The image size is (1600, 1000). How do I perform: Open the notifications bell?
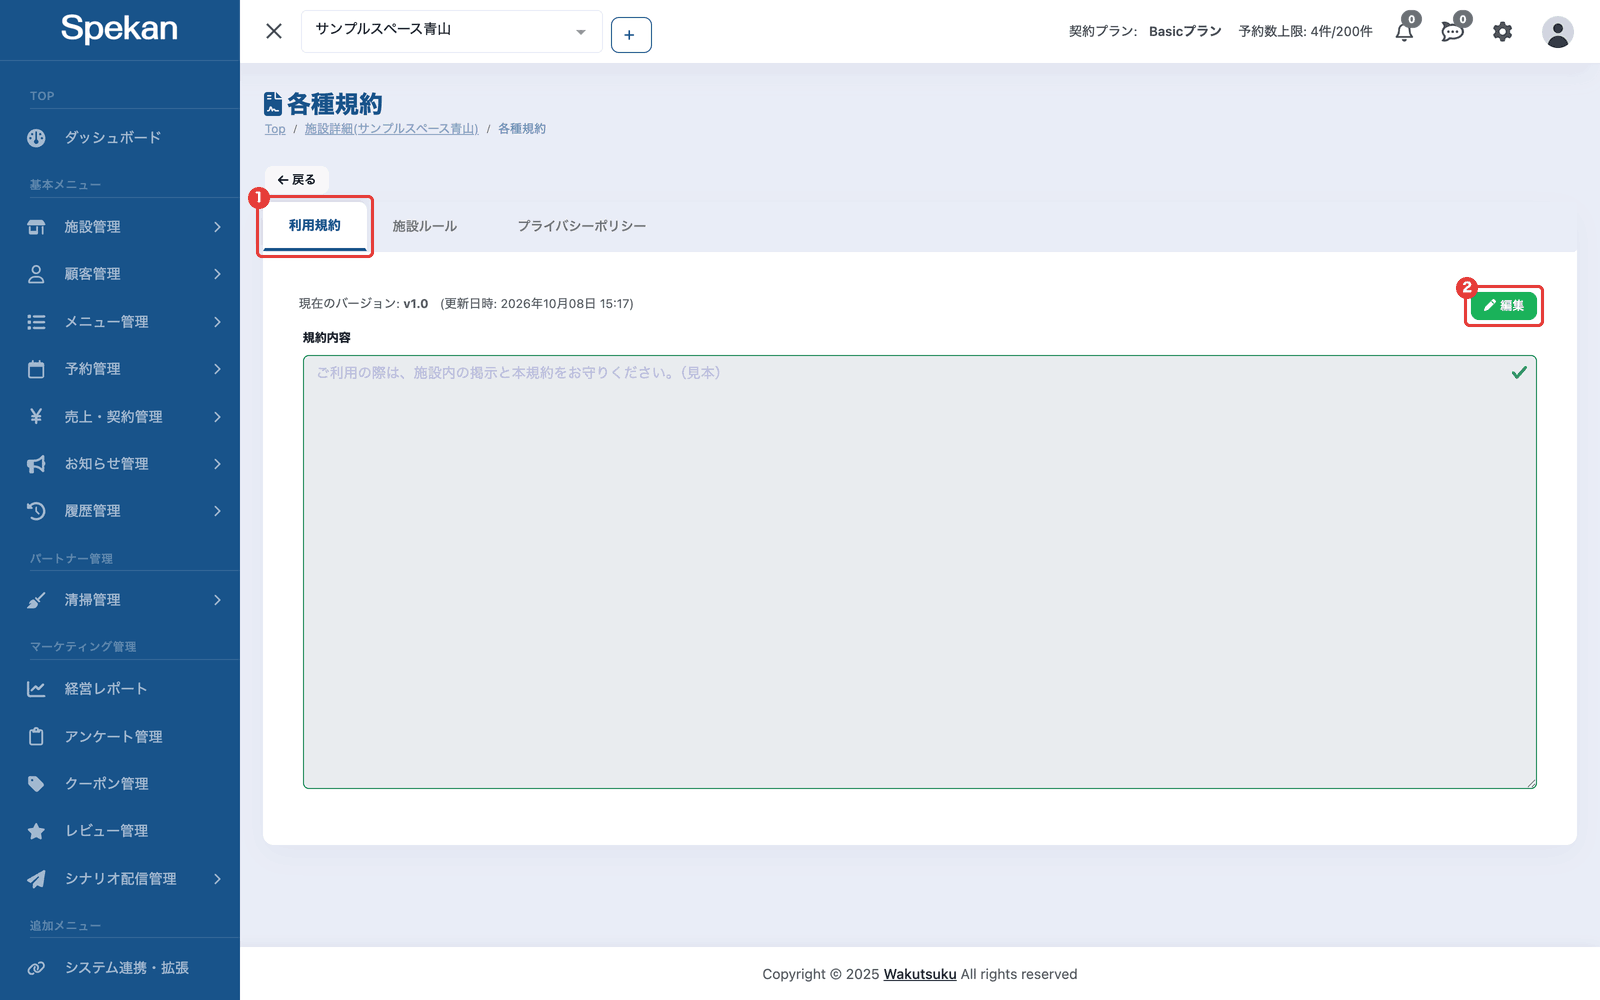coord(1405,31)
